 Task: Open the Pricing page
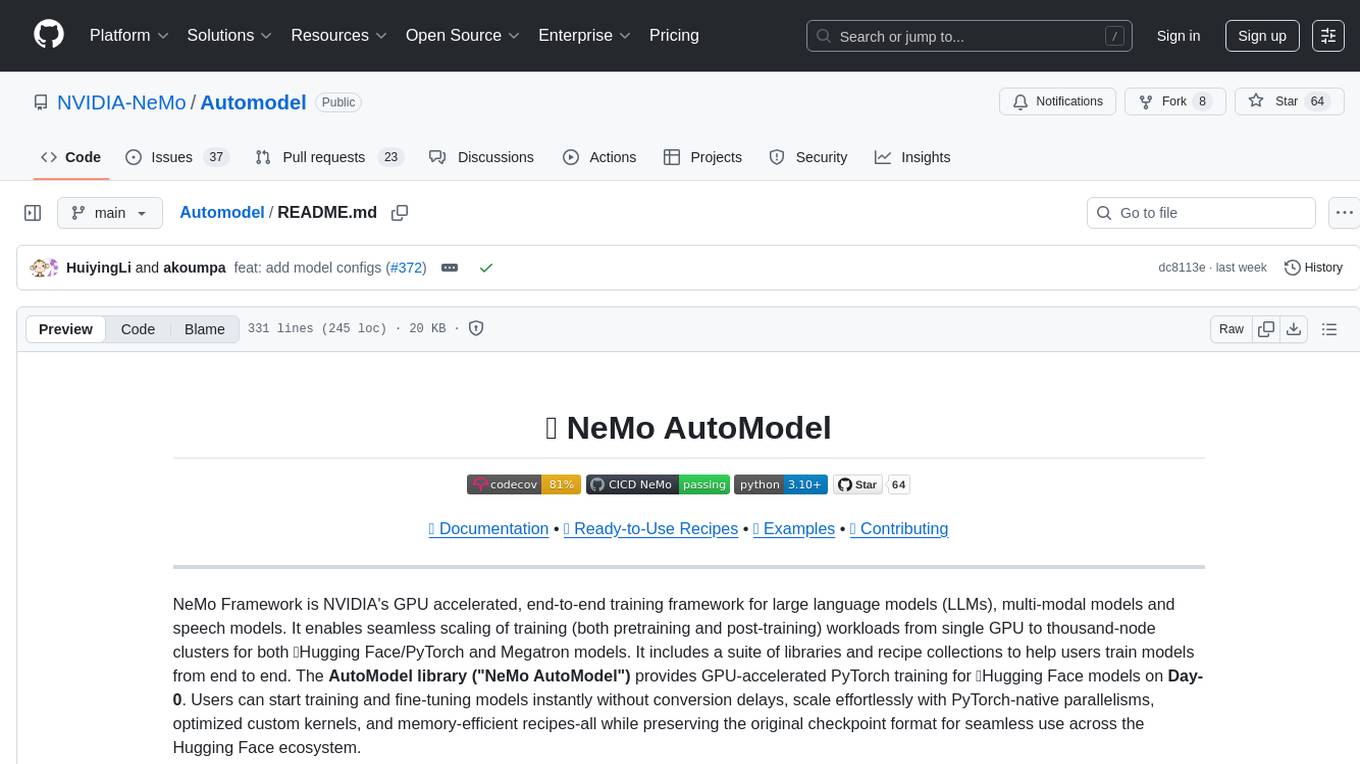(x=674, y=35)
